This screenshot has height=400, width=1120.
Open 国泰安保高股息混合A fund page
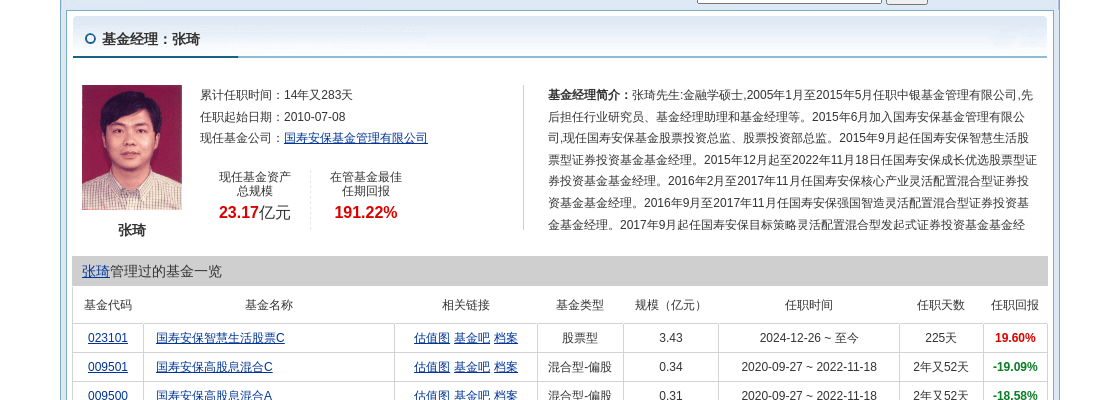(214, 395)
